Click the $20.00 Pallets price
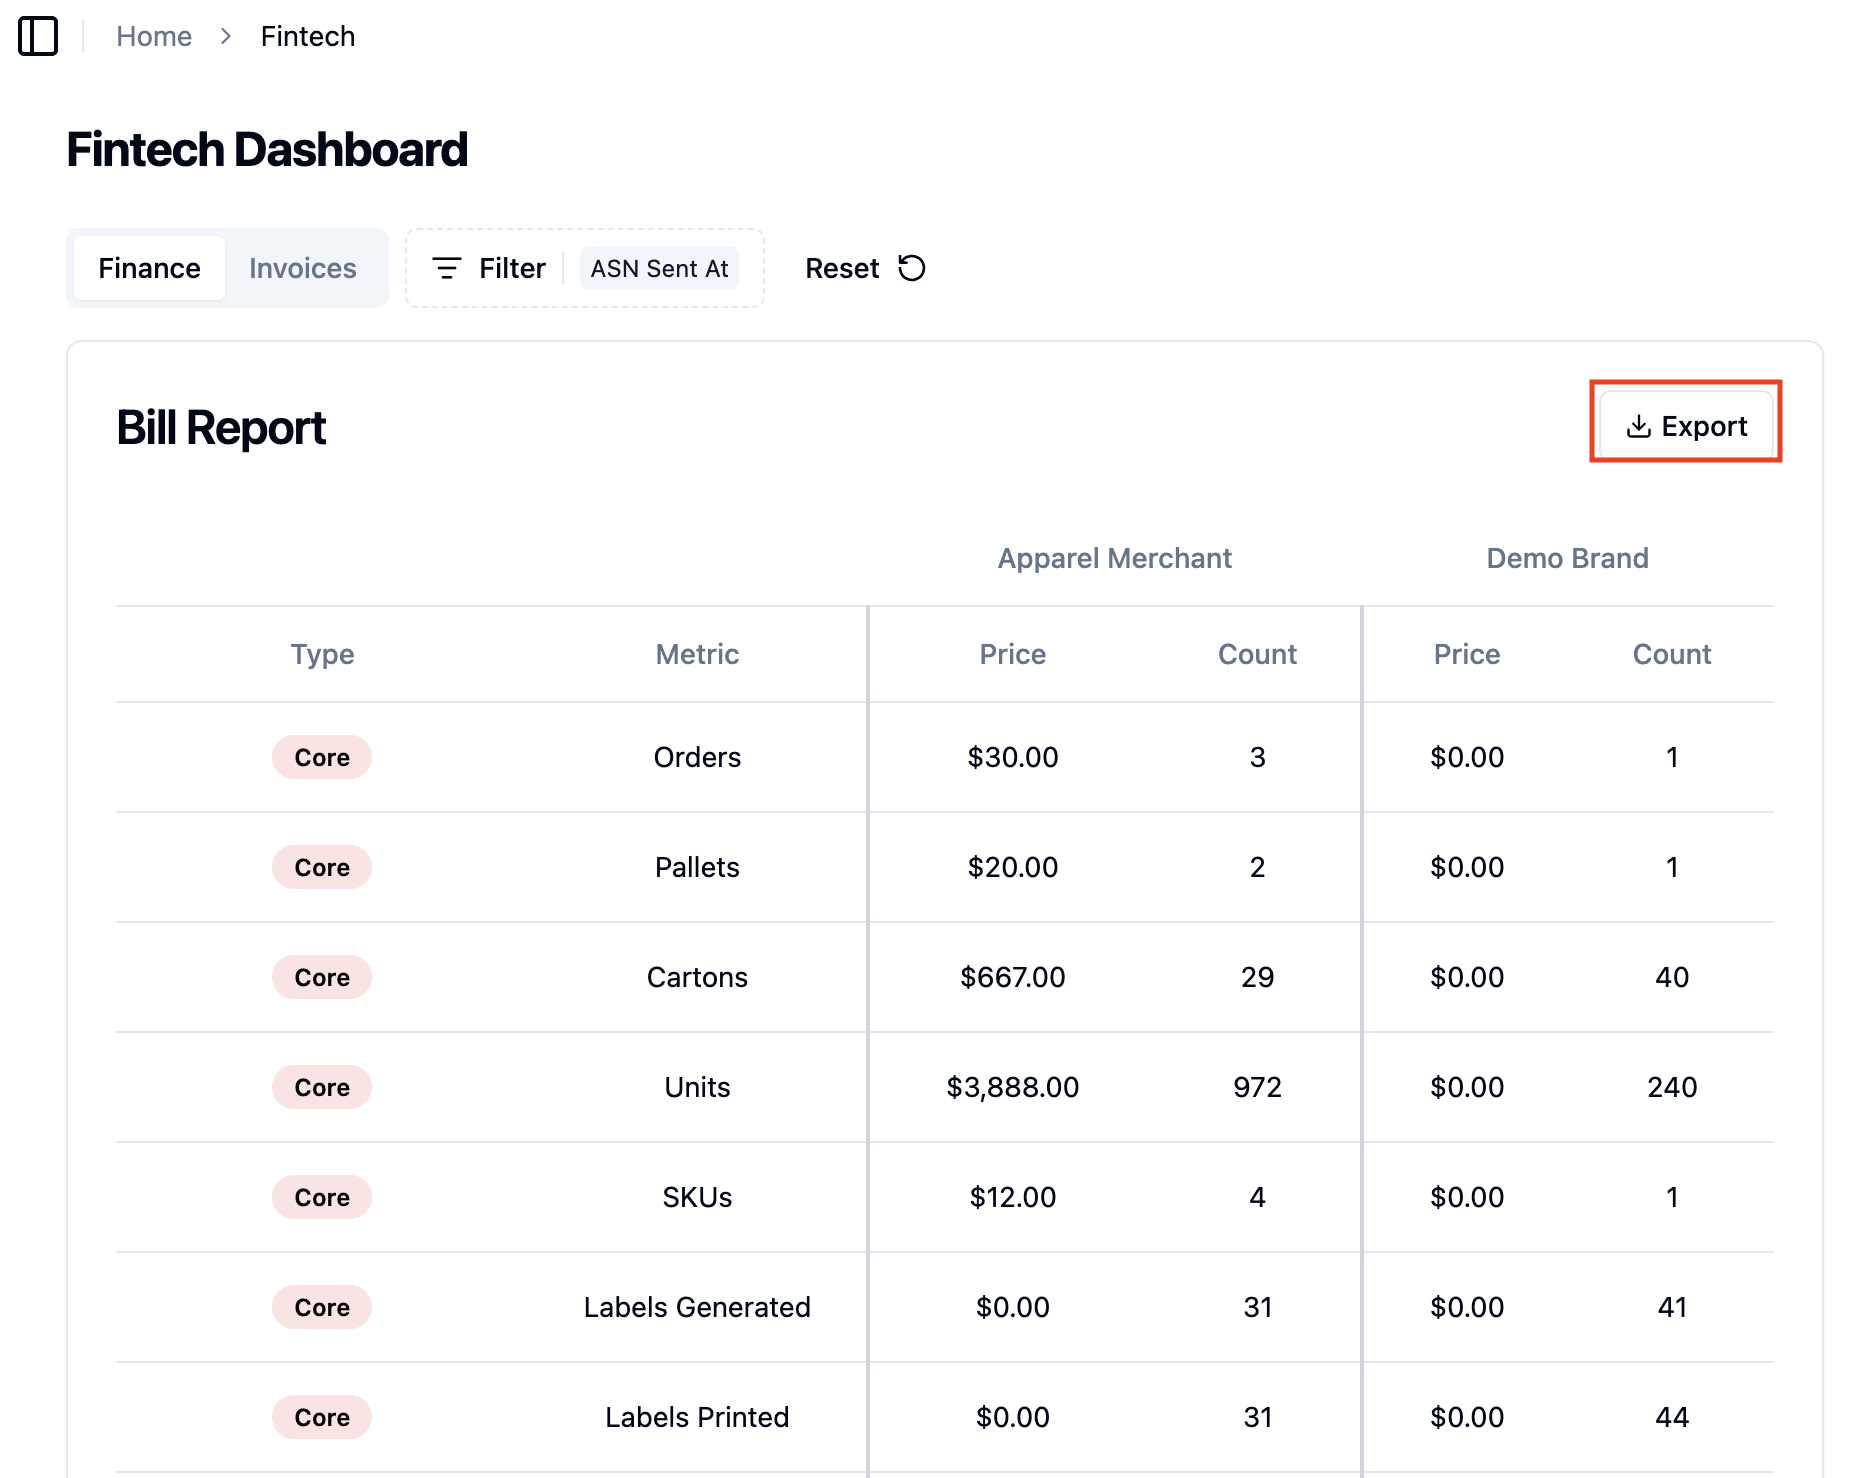 (1012, 867)
